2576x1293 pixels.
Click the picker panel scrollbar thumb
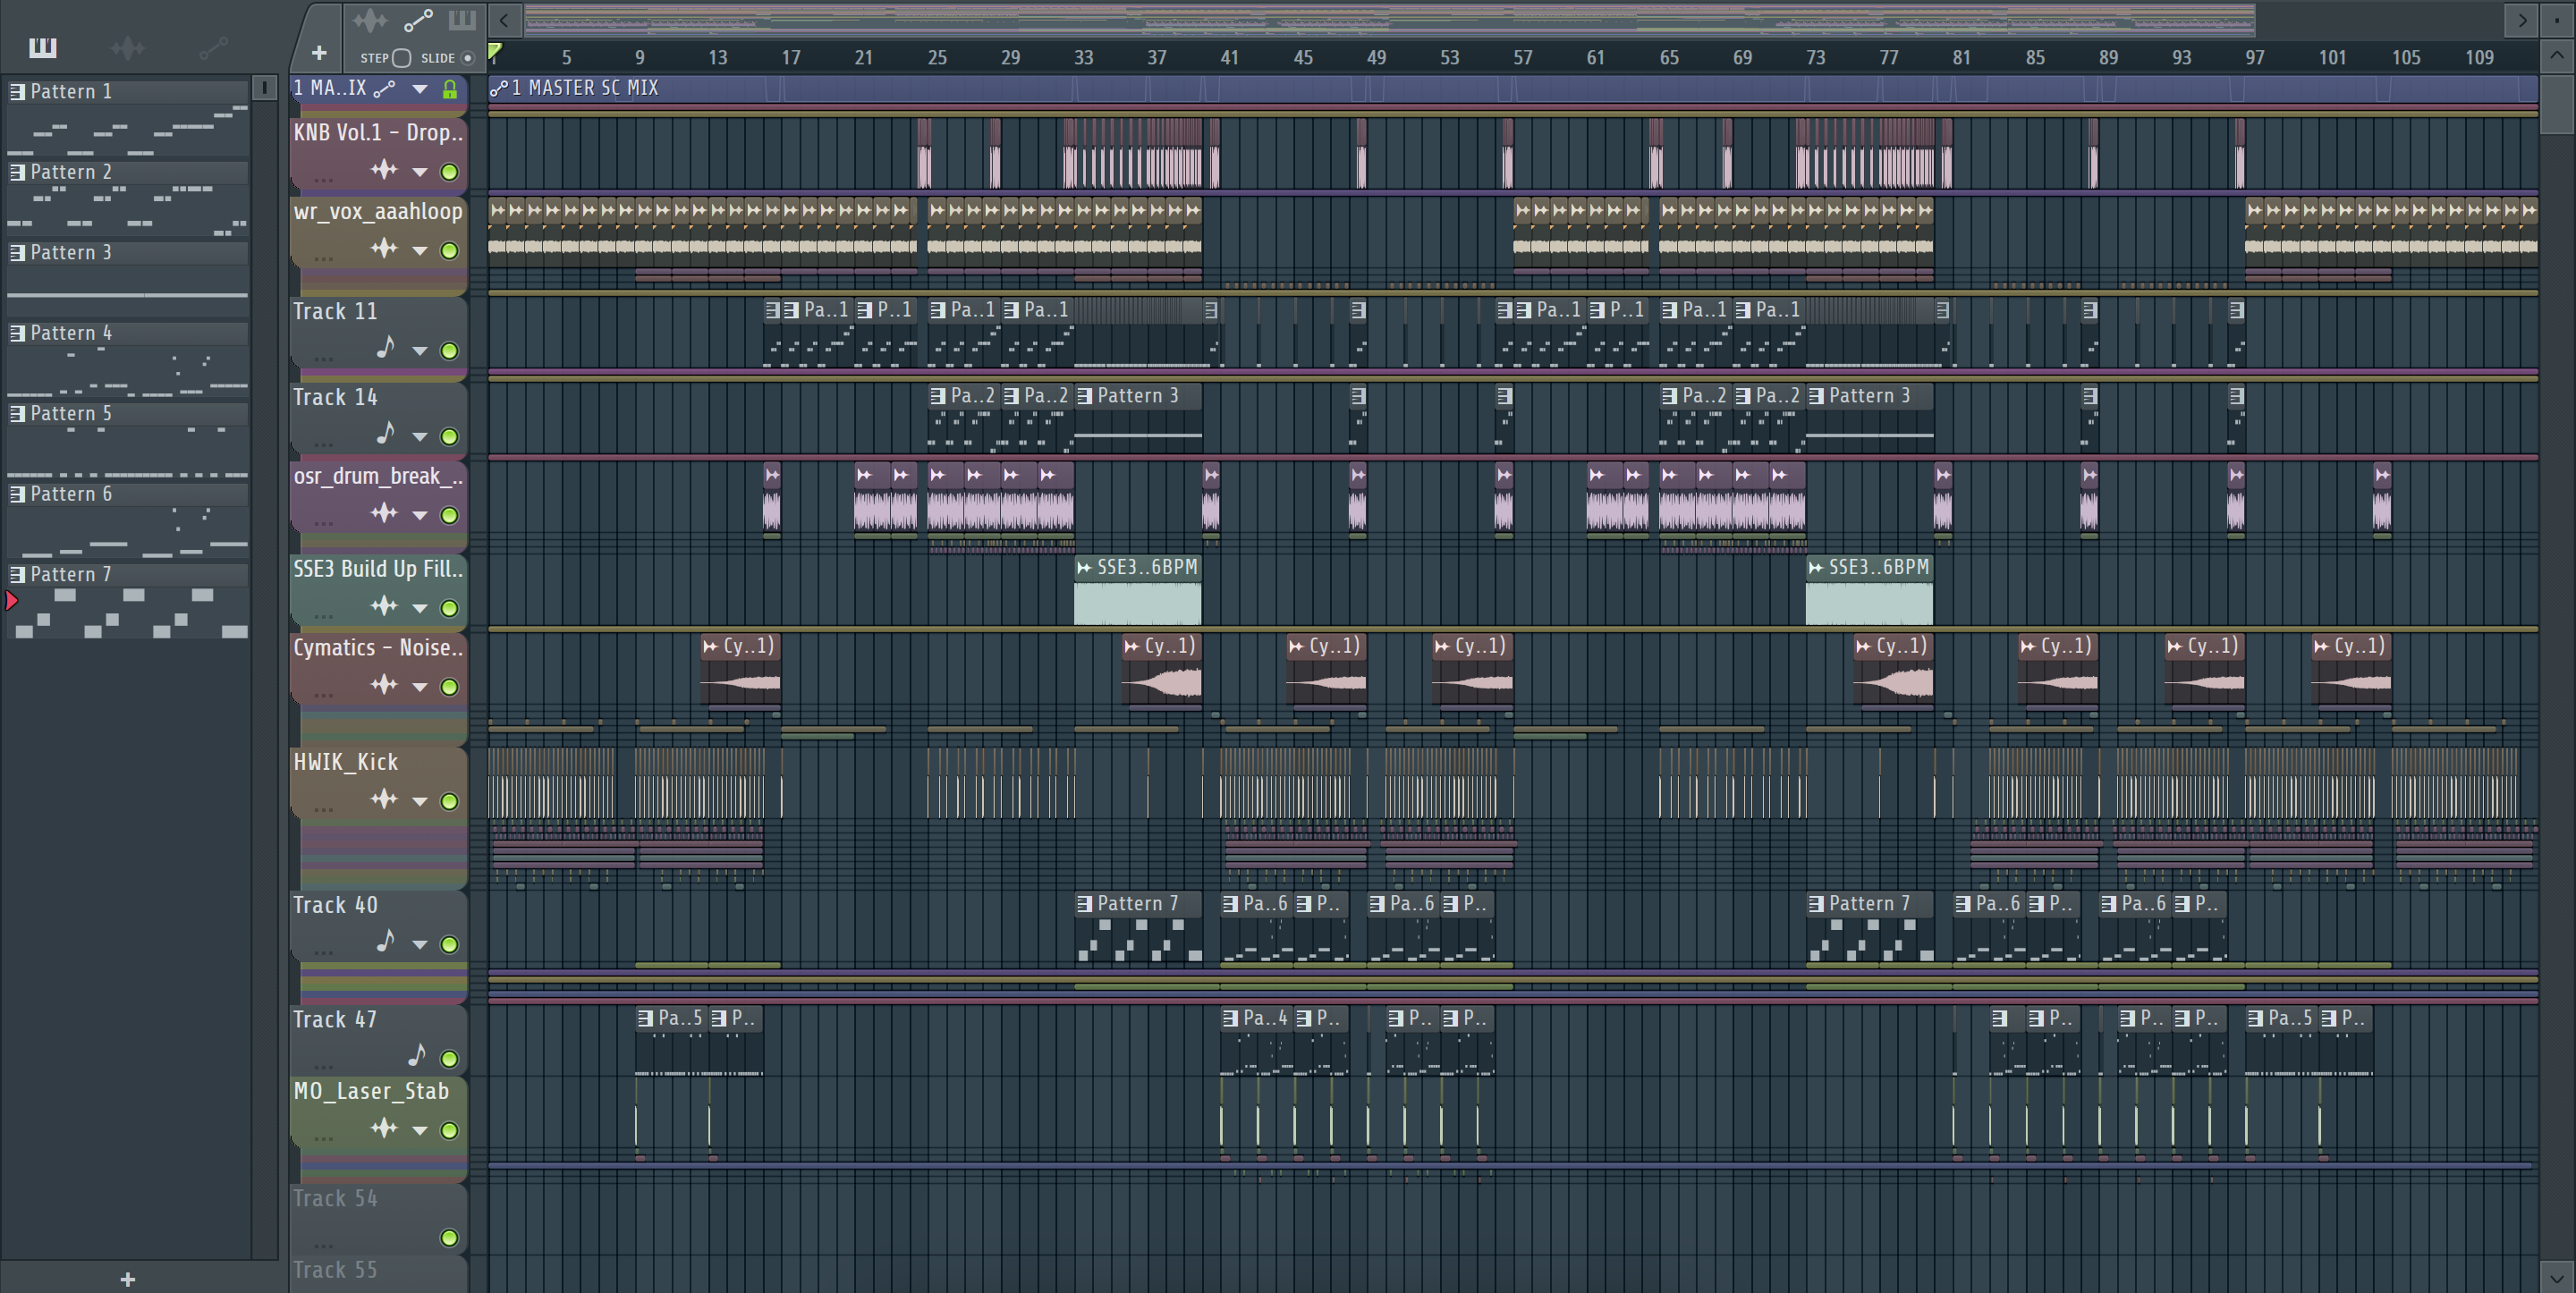pos(264,88)
